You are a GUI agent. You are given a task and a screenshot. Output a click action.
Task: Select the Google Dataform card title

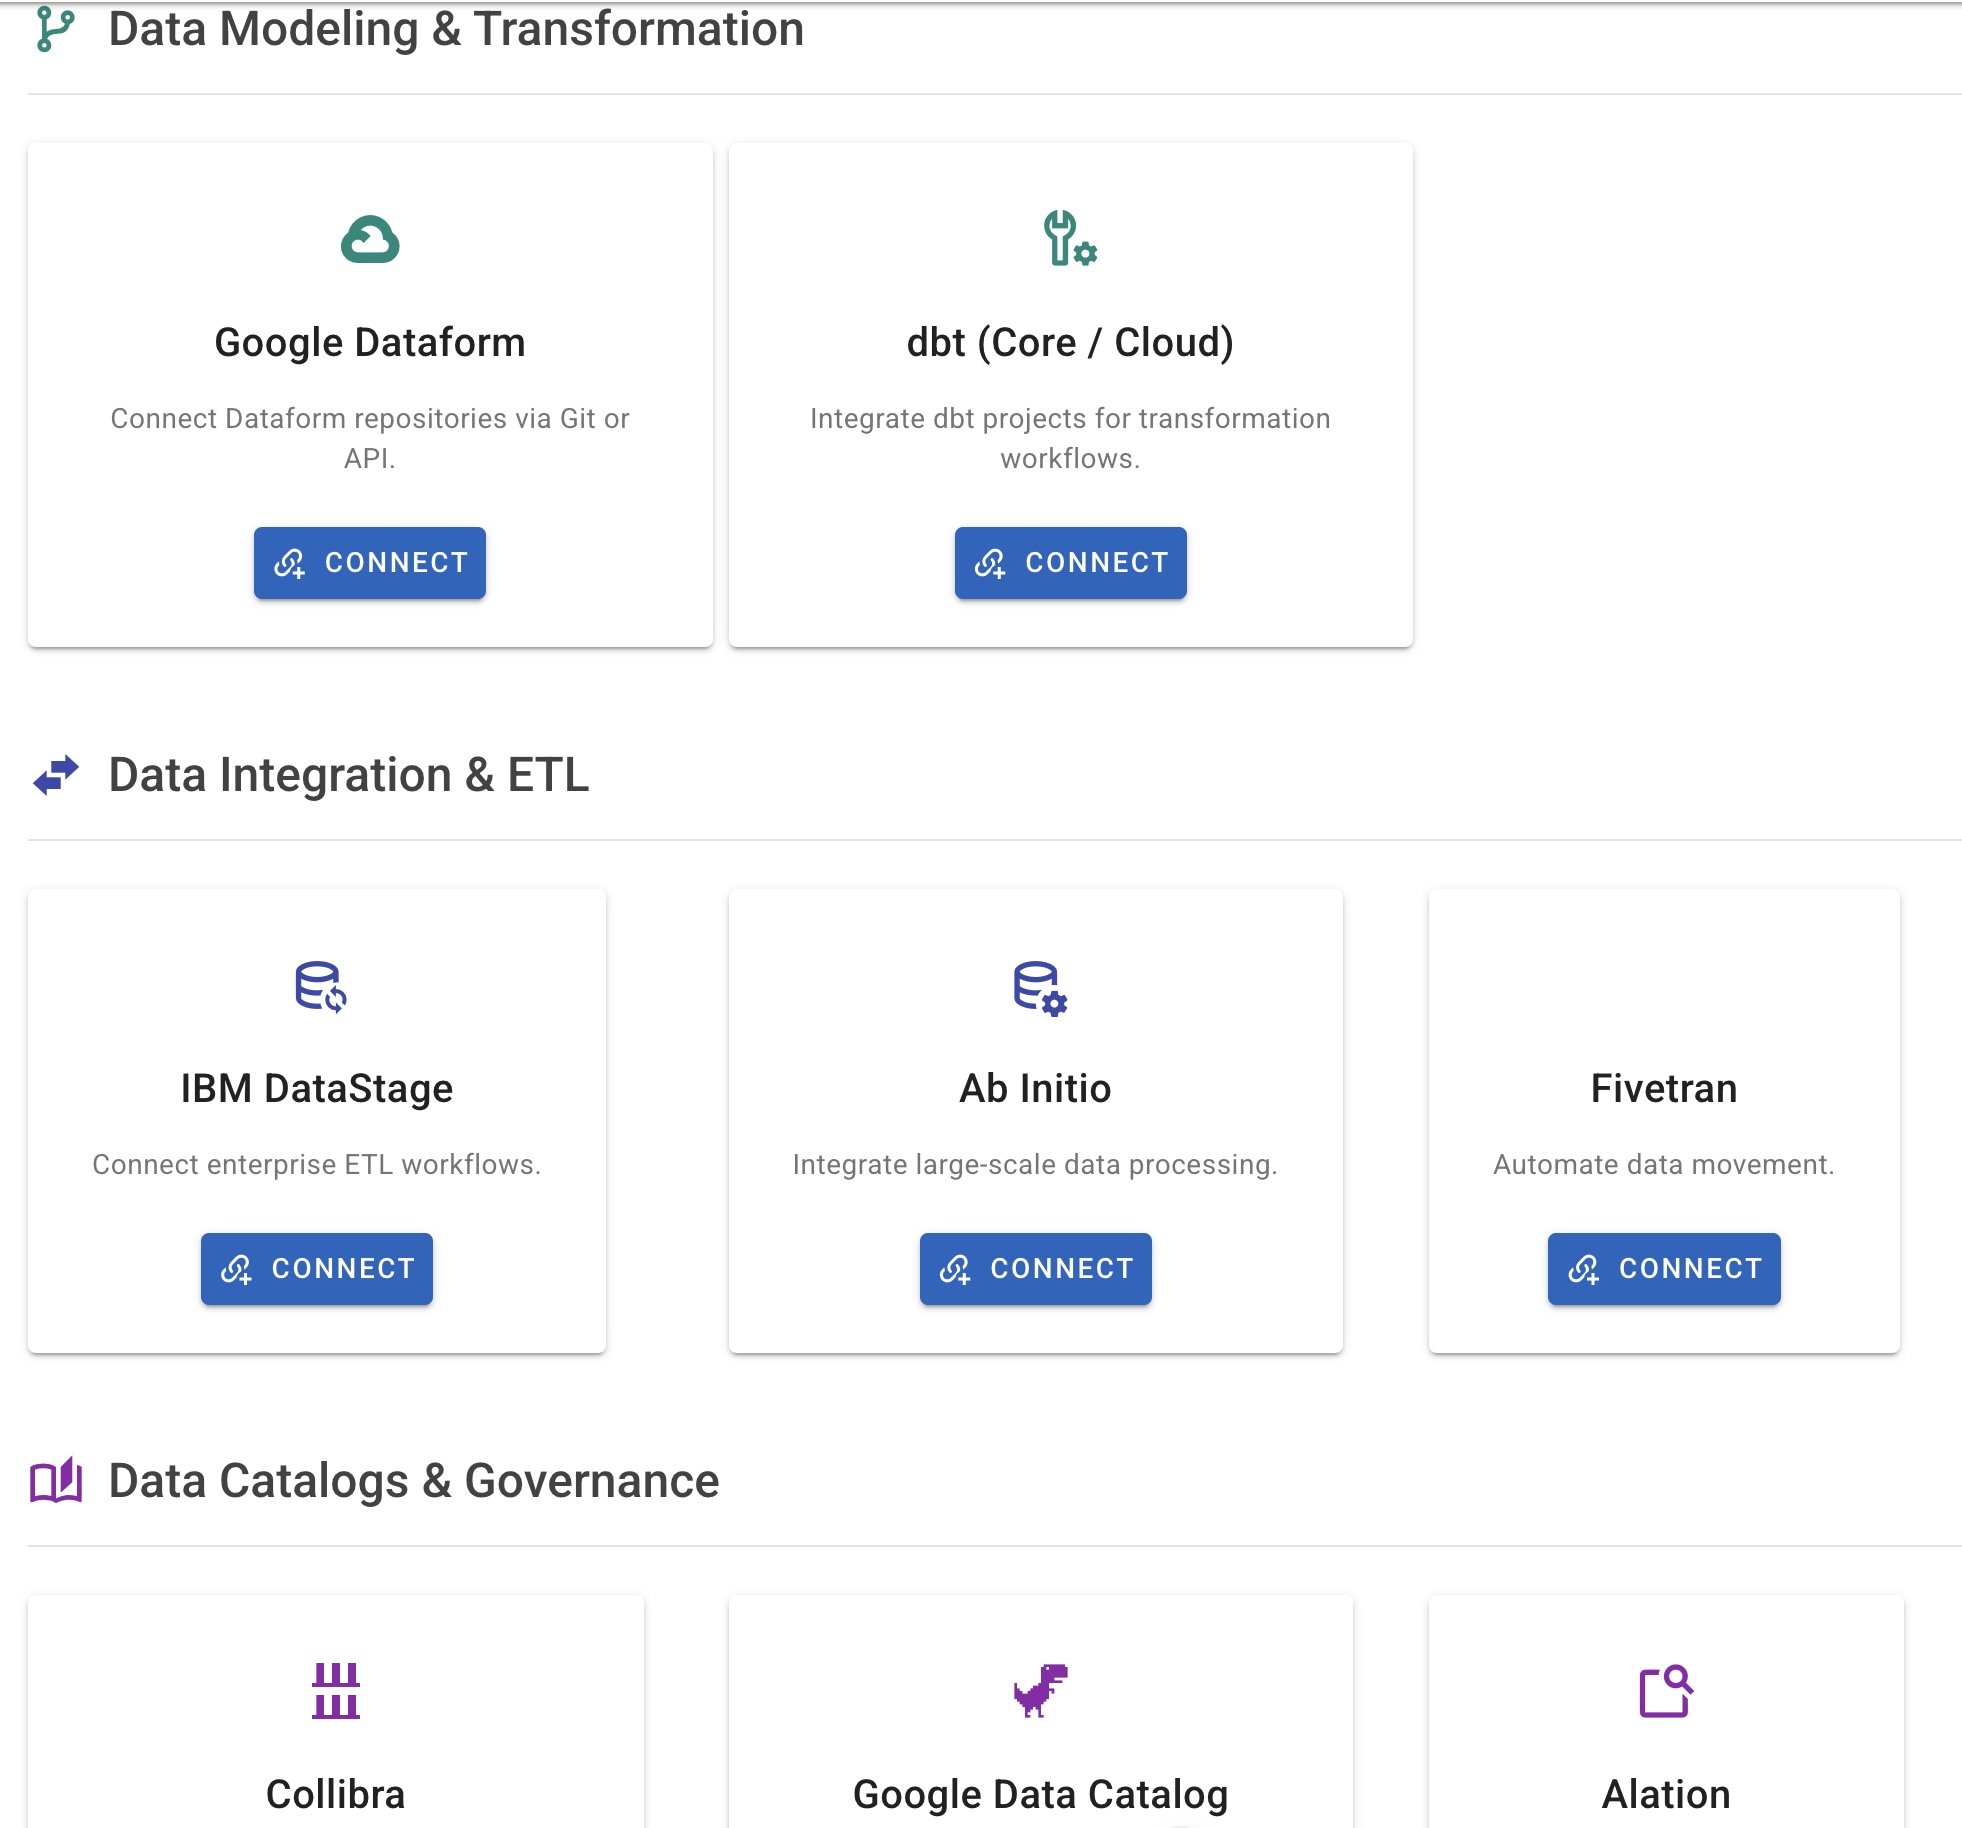(x=370, y=341)
